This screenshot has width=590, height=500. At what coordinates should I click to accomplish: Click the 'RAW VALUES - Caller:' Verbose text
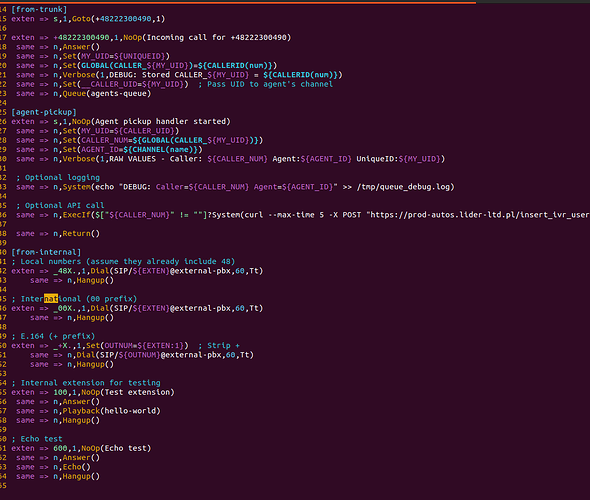[x=155, y=159]
